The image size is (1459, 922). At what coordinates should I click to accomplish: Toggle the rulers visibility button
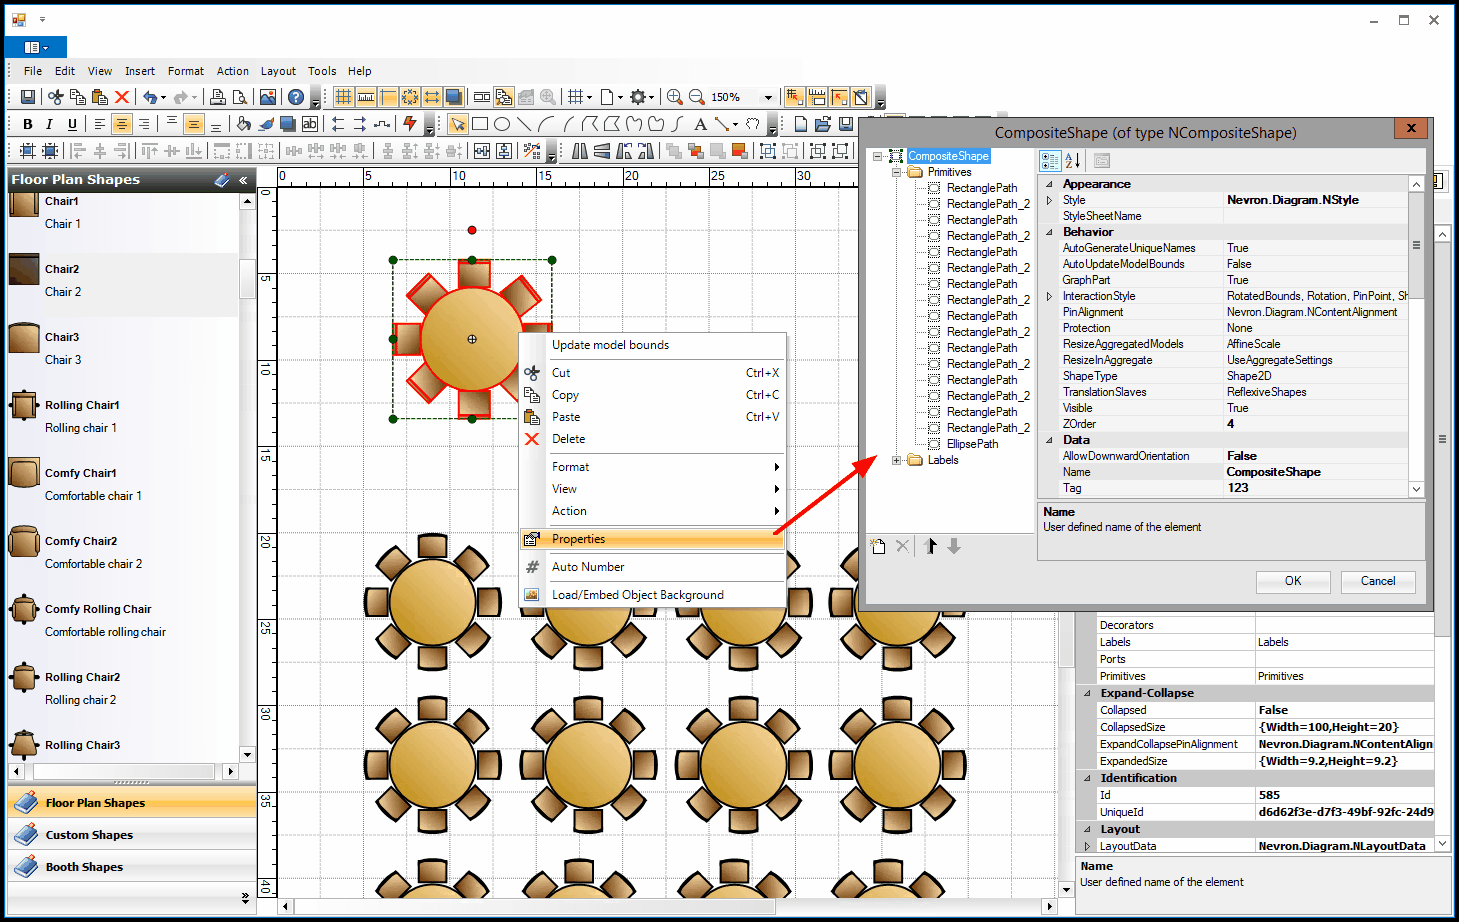366,97
